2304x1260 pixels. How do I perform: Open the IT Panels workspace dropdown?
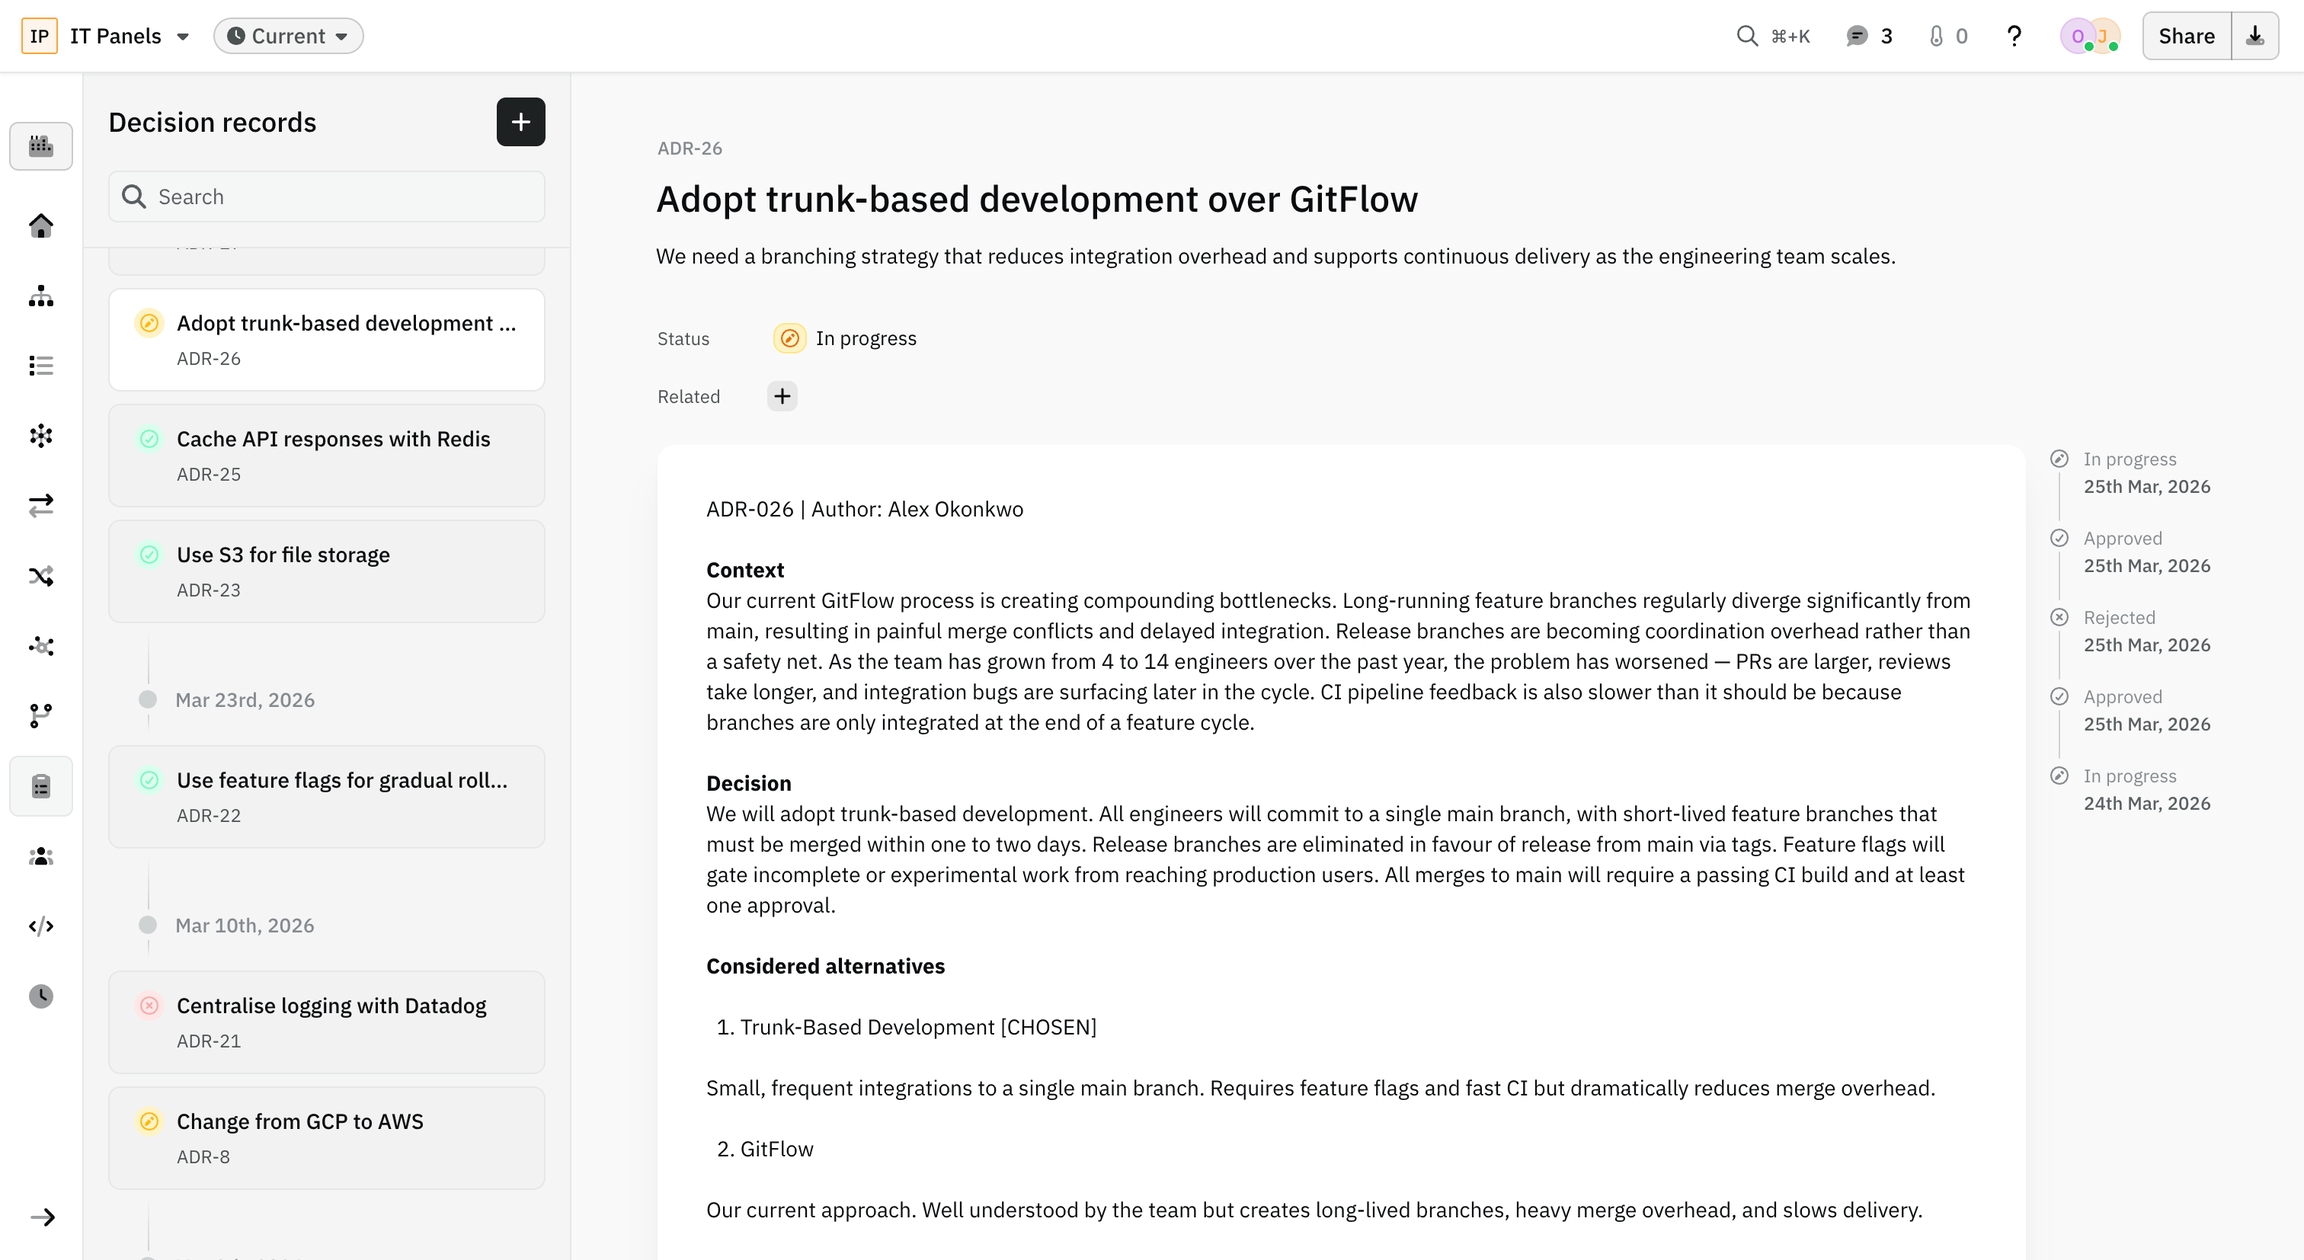(128, 36)
